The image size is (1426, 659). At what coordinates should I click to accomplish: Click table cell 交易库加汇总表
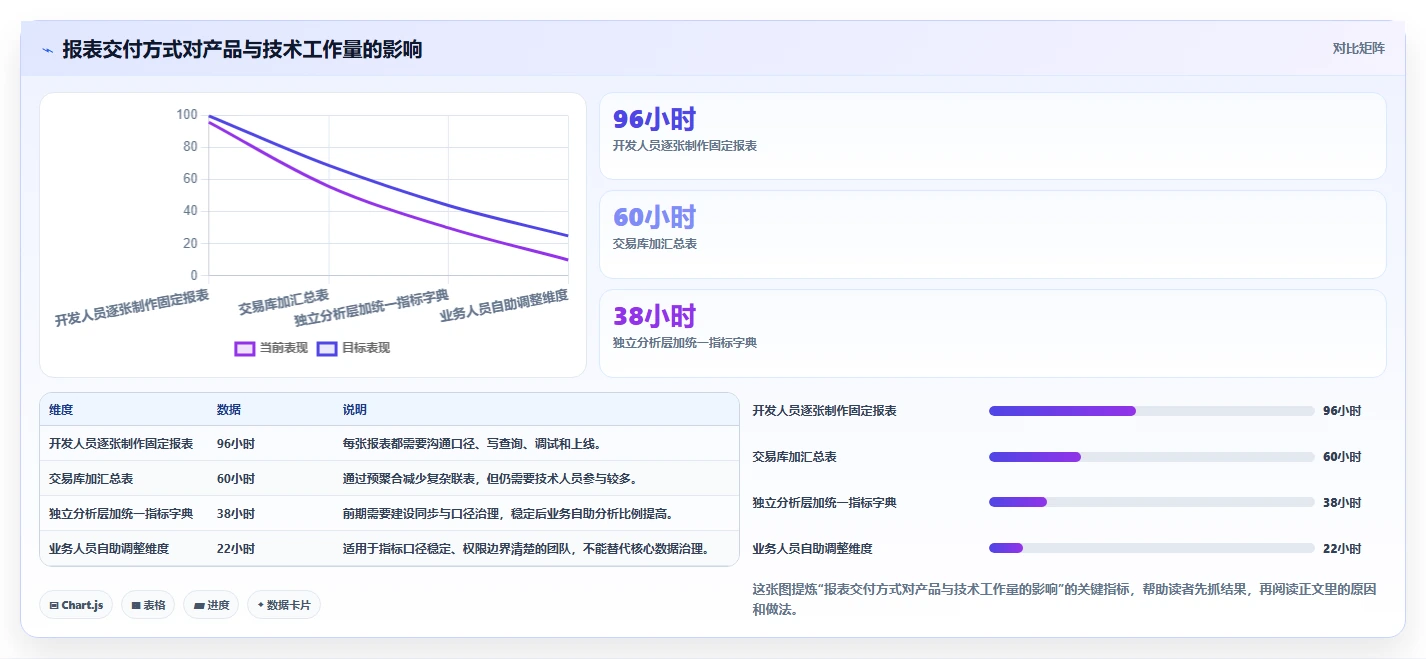pos(91,479)
